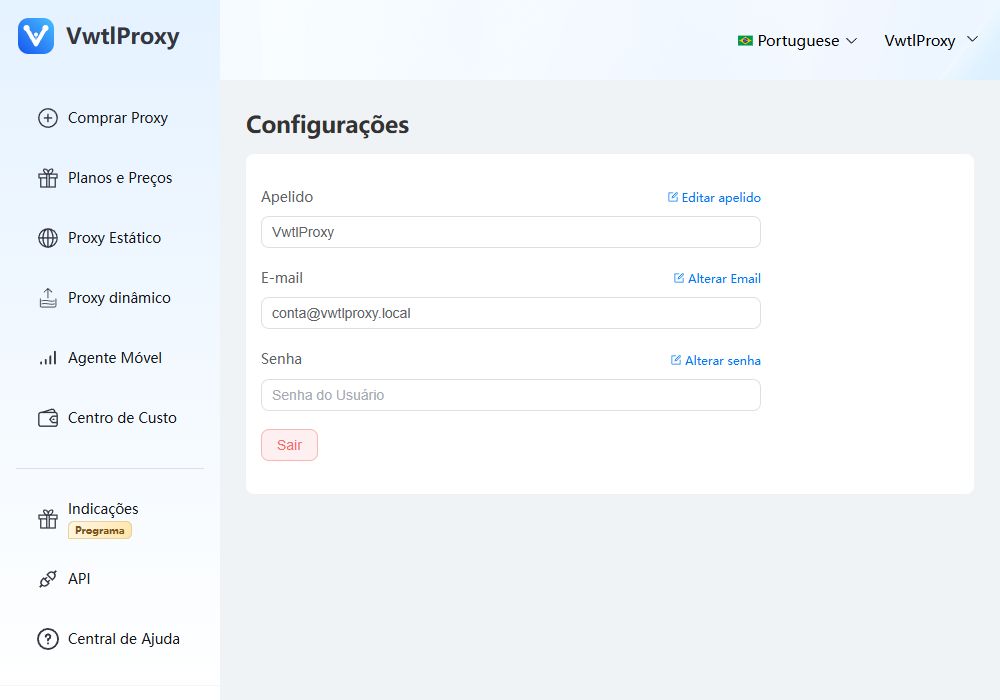
Task: Click the upload icon beside Proxy dinâmico
Action: coord(48,298)
